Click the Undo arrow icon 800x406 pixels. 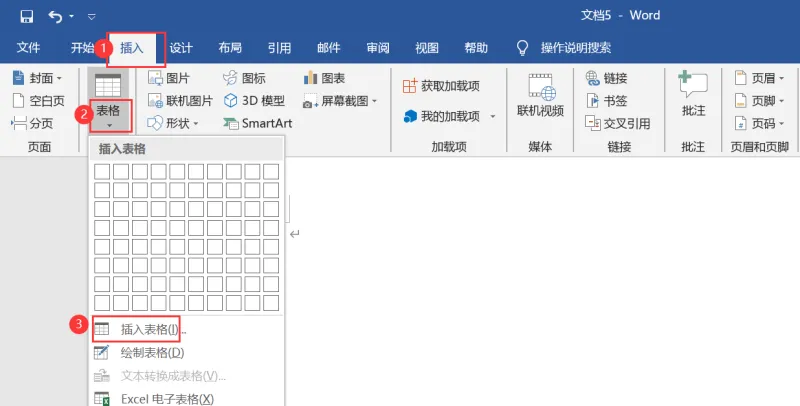point(55,16)
